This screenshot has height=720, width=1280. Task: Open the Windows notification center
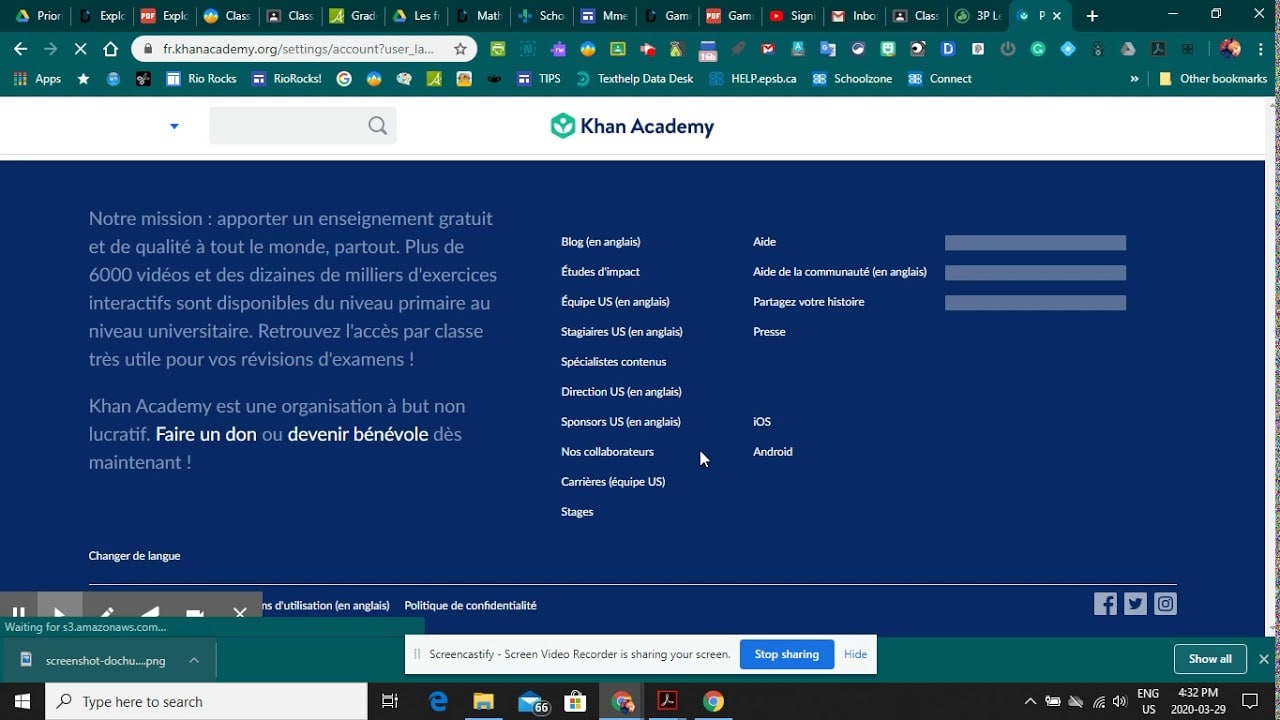tap(1250, 701)
